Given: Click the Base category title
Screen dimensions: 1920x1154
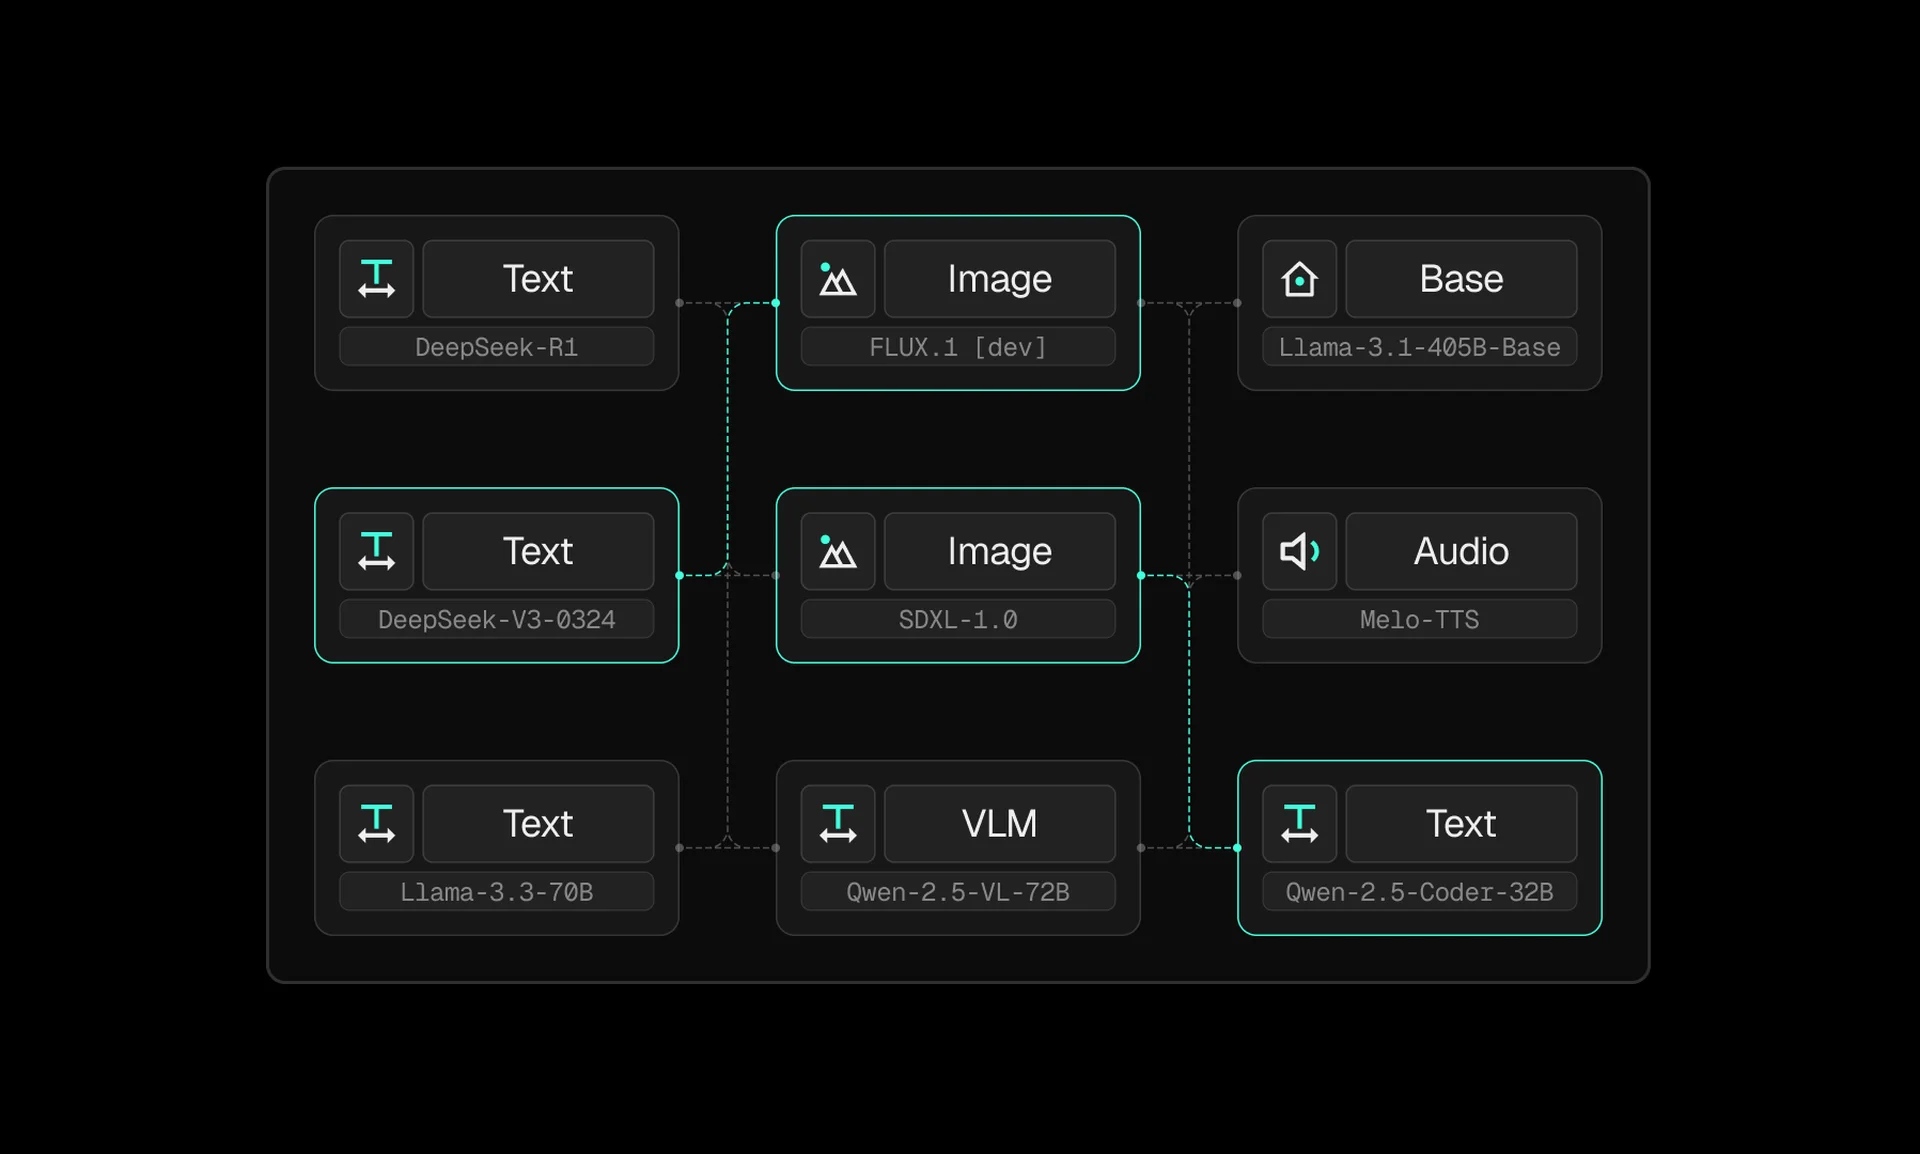Looking at the screenshot, I should pyautogui.click(x=1460, y=279).
